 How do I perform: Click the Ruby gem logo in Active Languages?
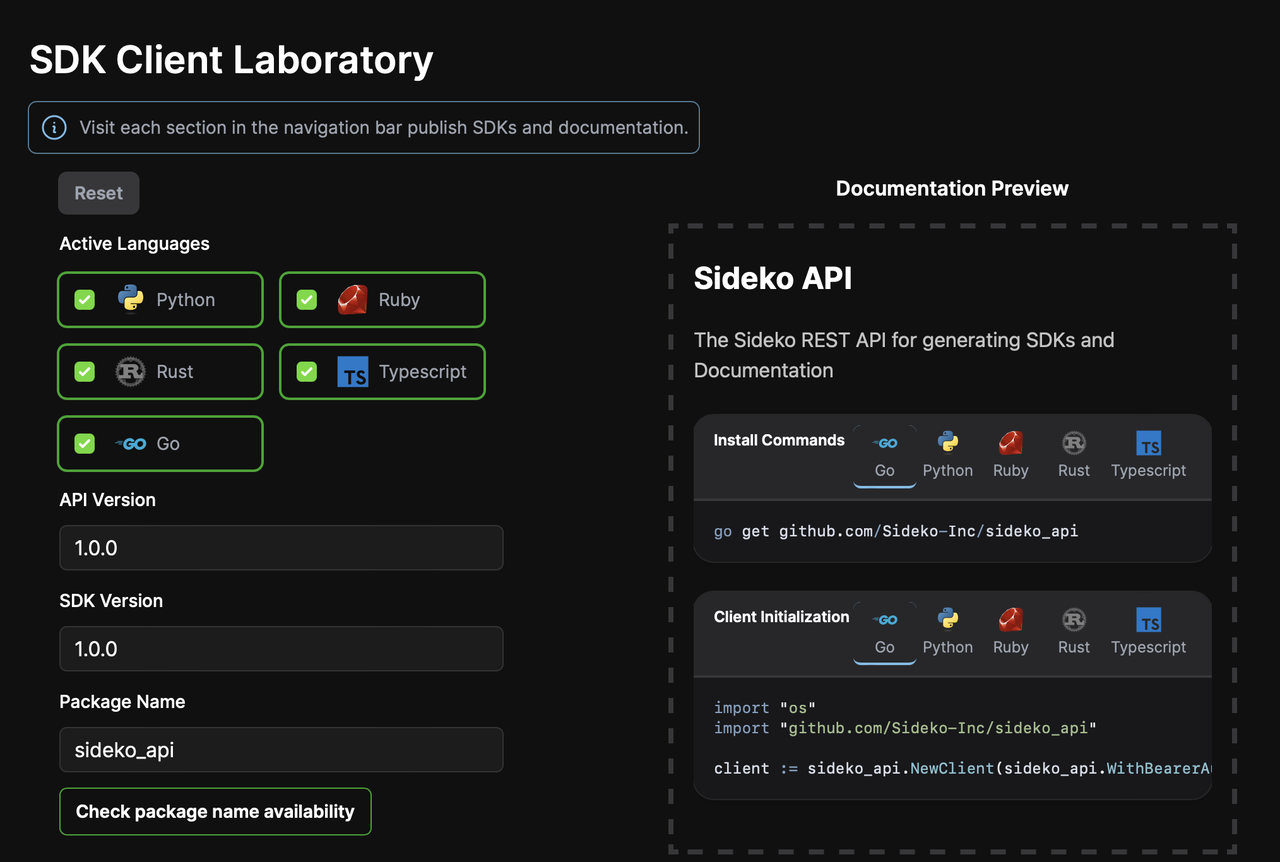point(352,299)
